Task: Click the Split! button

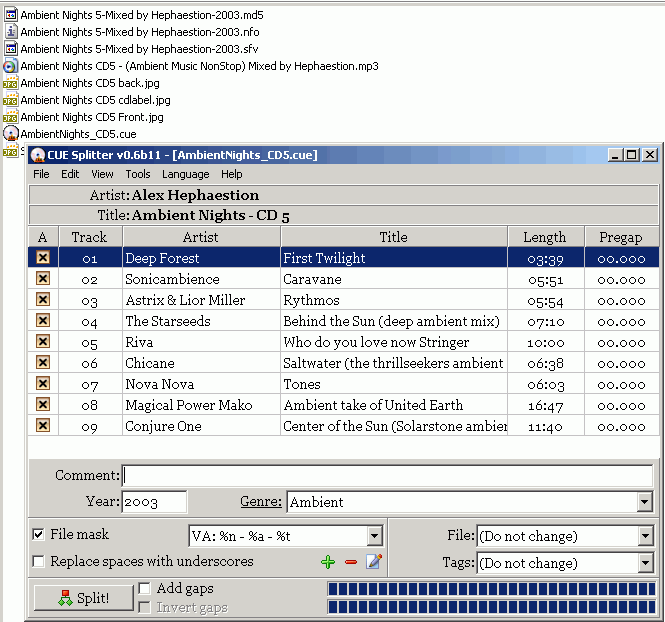Action: (84, 598)
